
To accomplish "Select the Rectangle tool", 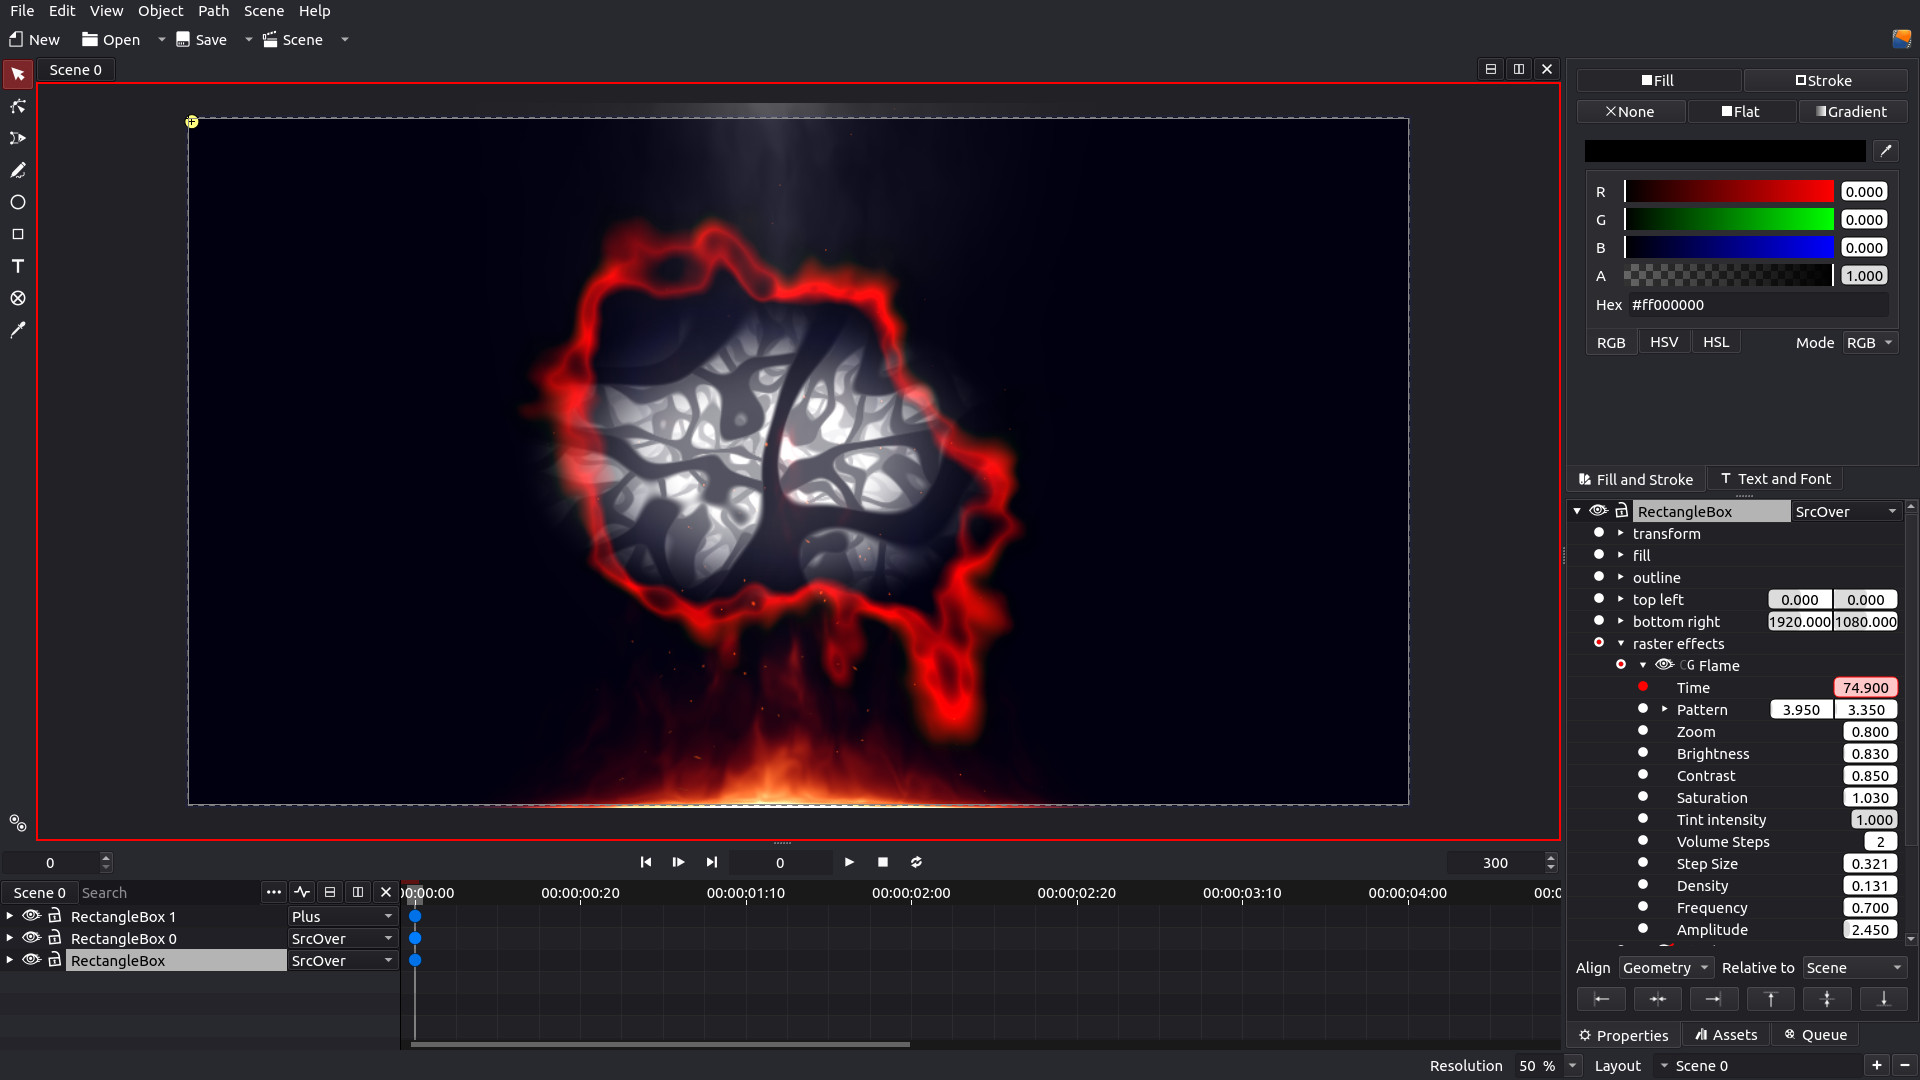I will click(x=17, y=234).
